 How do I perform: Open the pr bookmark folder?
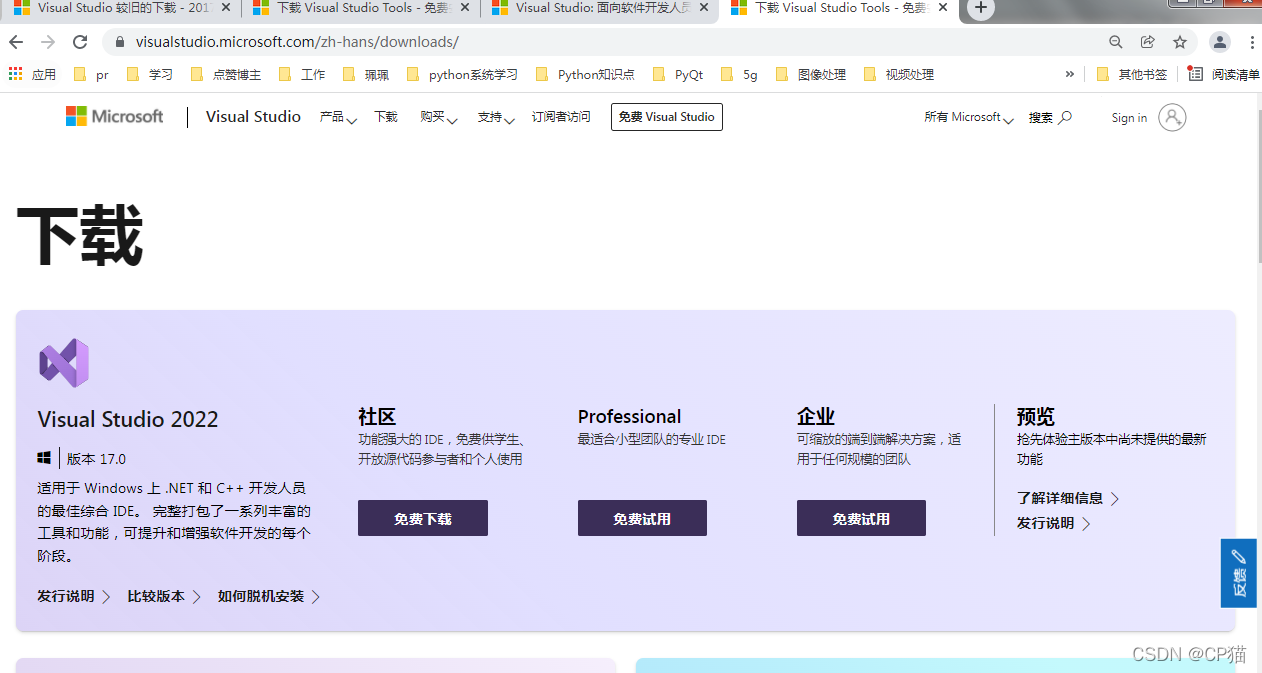tap(91, 74)
